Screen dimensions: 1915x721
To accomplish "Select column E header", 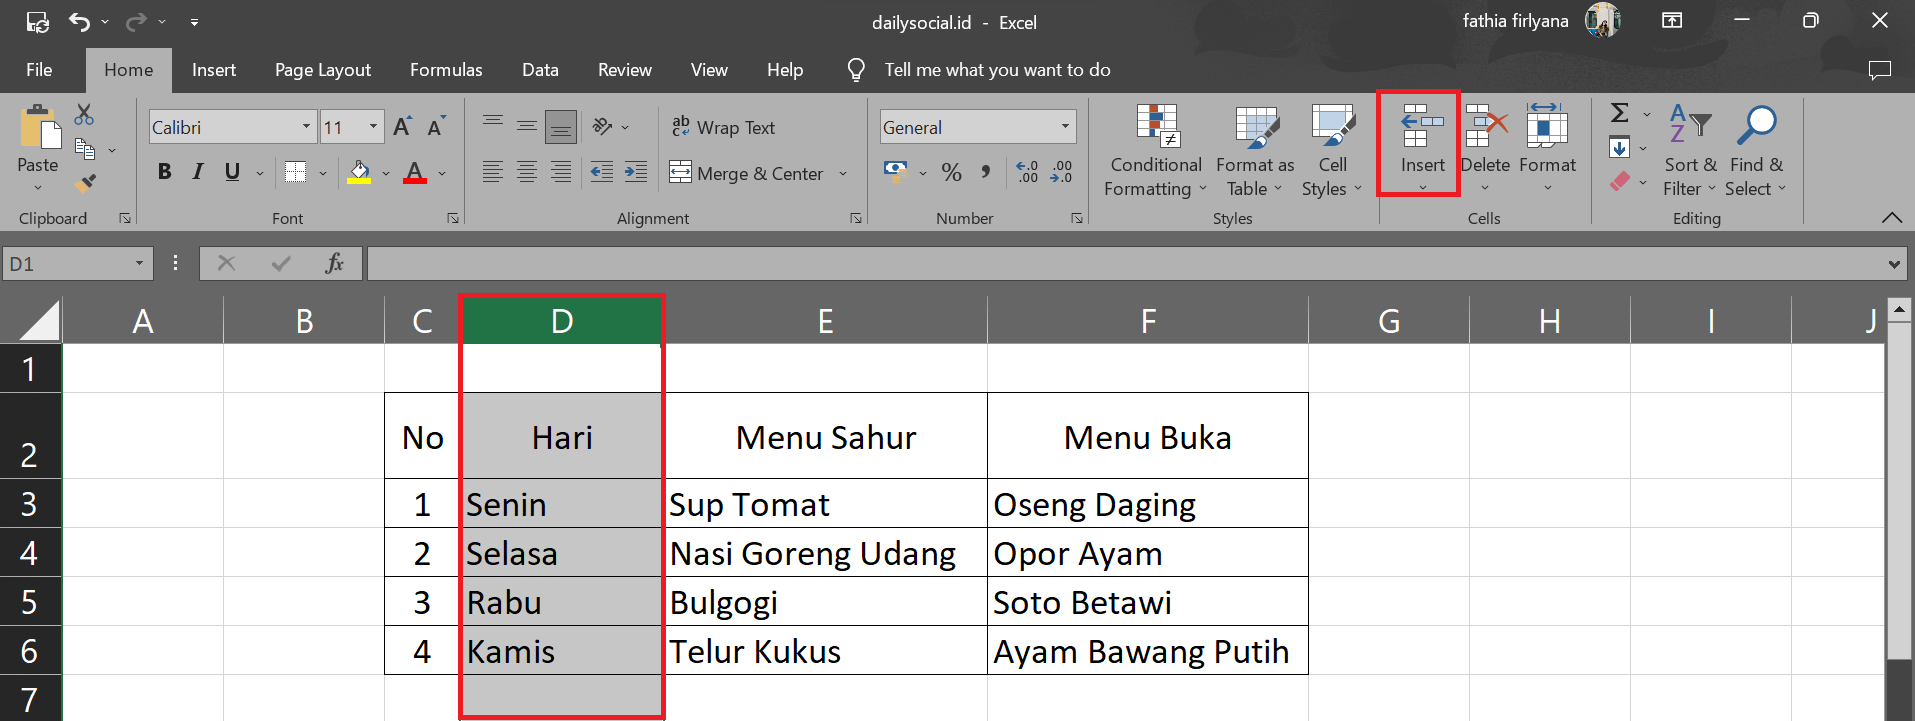I will click(x=826, y=321).
